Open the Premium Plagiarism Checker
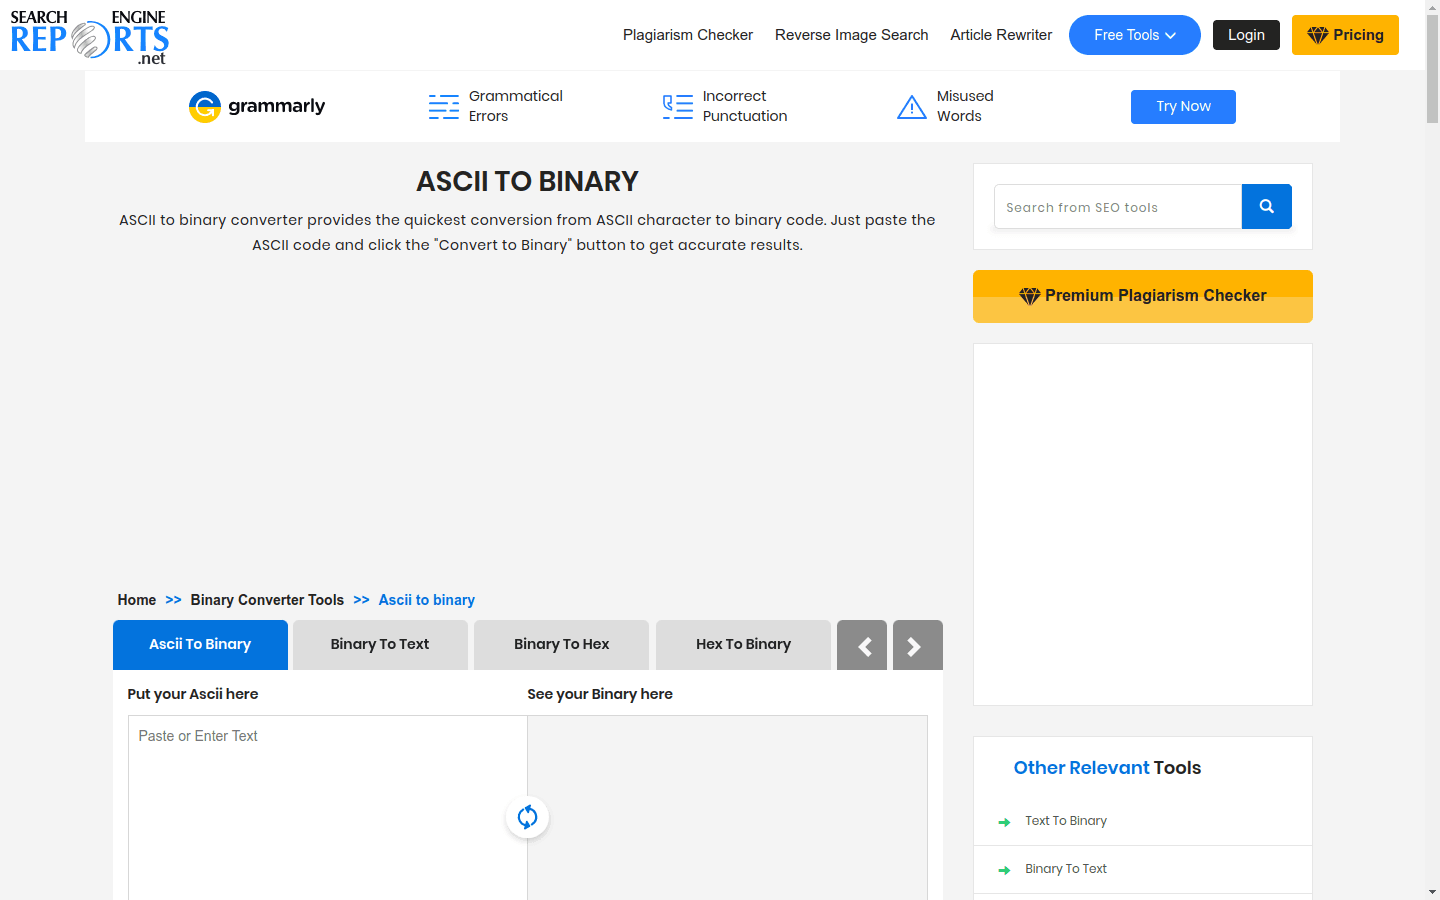1440x900 pixels. pyautogui.click(x=1142, y=296)
